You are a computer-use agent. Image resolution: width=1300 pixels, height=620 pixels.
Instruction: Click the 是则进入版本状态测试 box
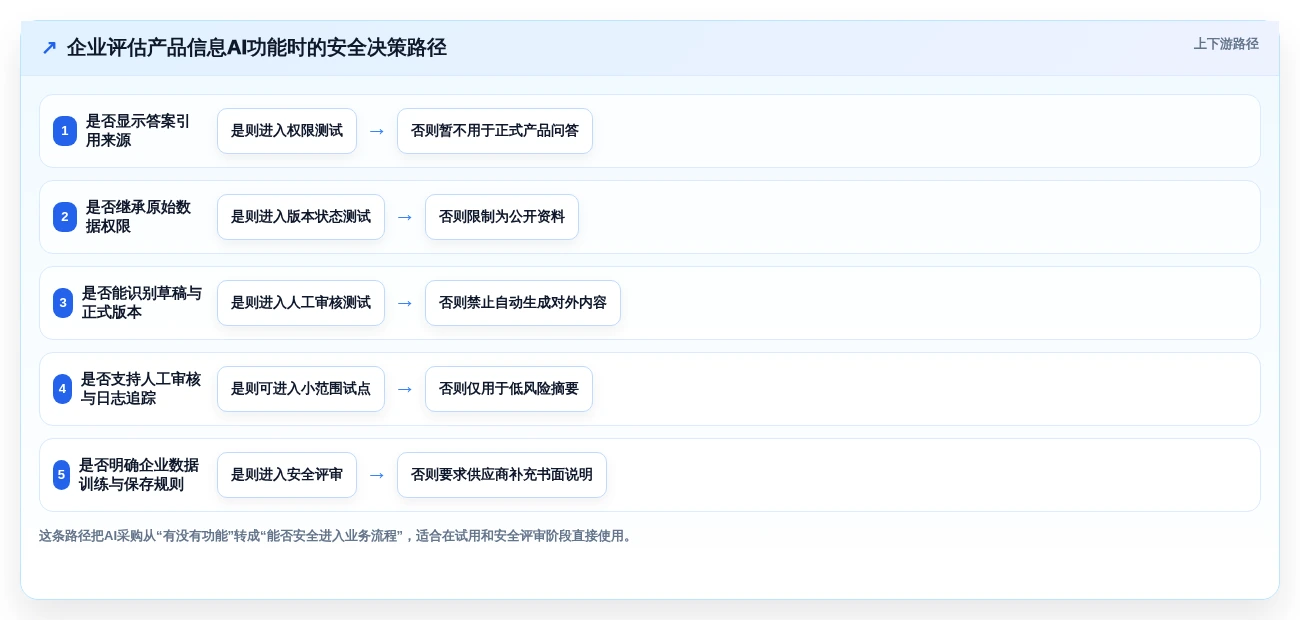click(x=301, y=217)
